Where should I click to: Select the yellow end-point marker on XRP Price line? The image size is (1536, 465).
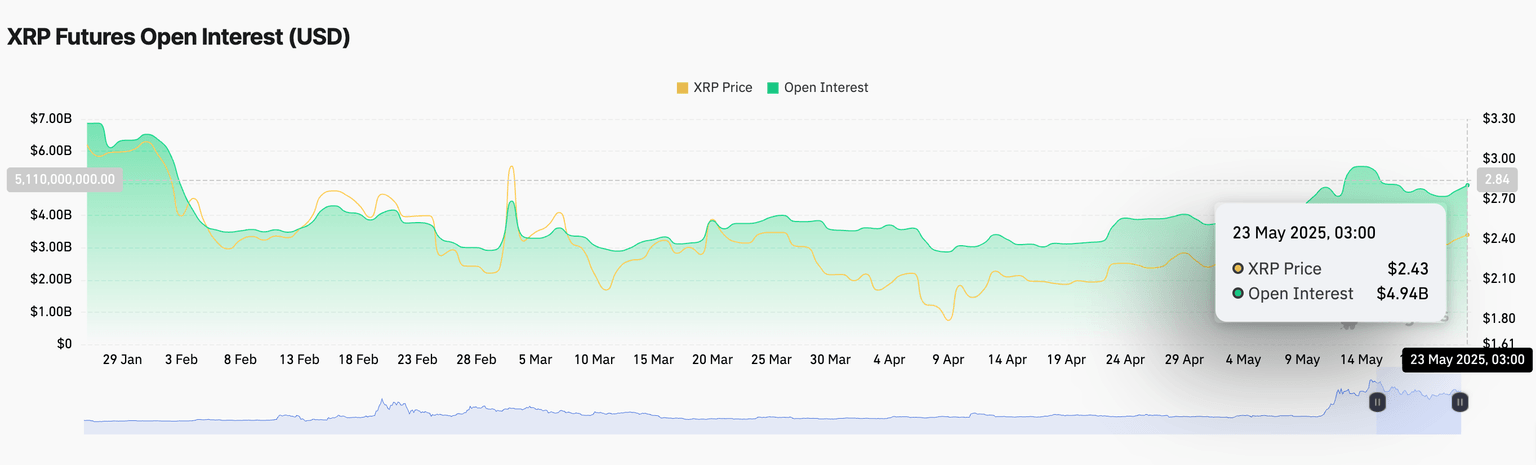pos(1467,234)
